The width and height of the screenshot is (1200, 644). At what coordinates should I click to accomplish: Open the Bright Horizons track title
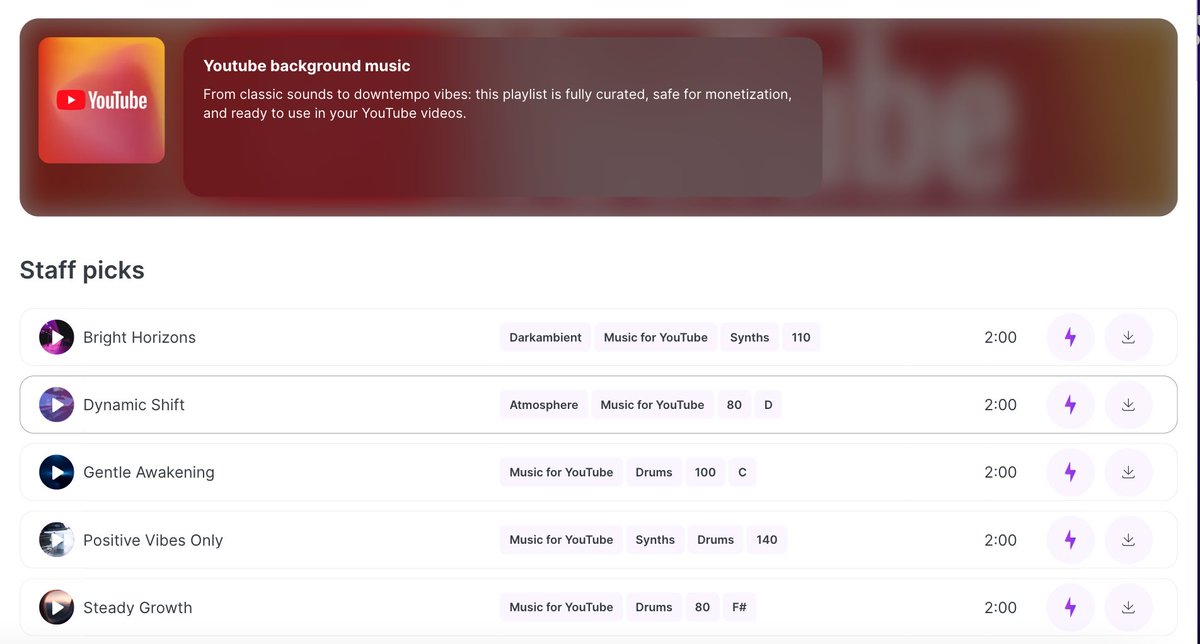pyautogui.click(x=139, y=337)
